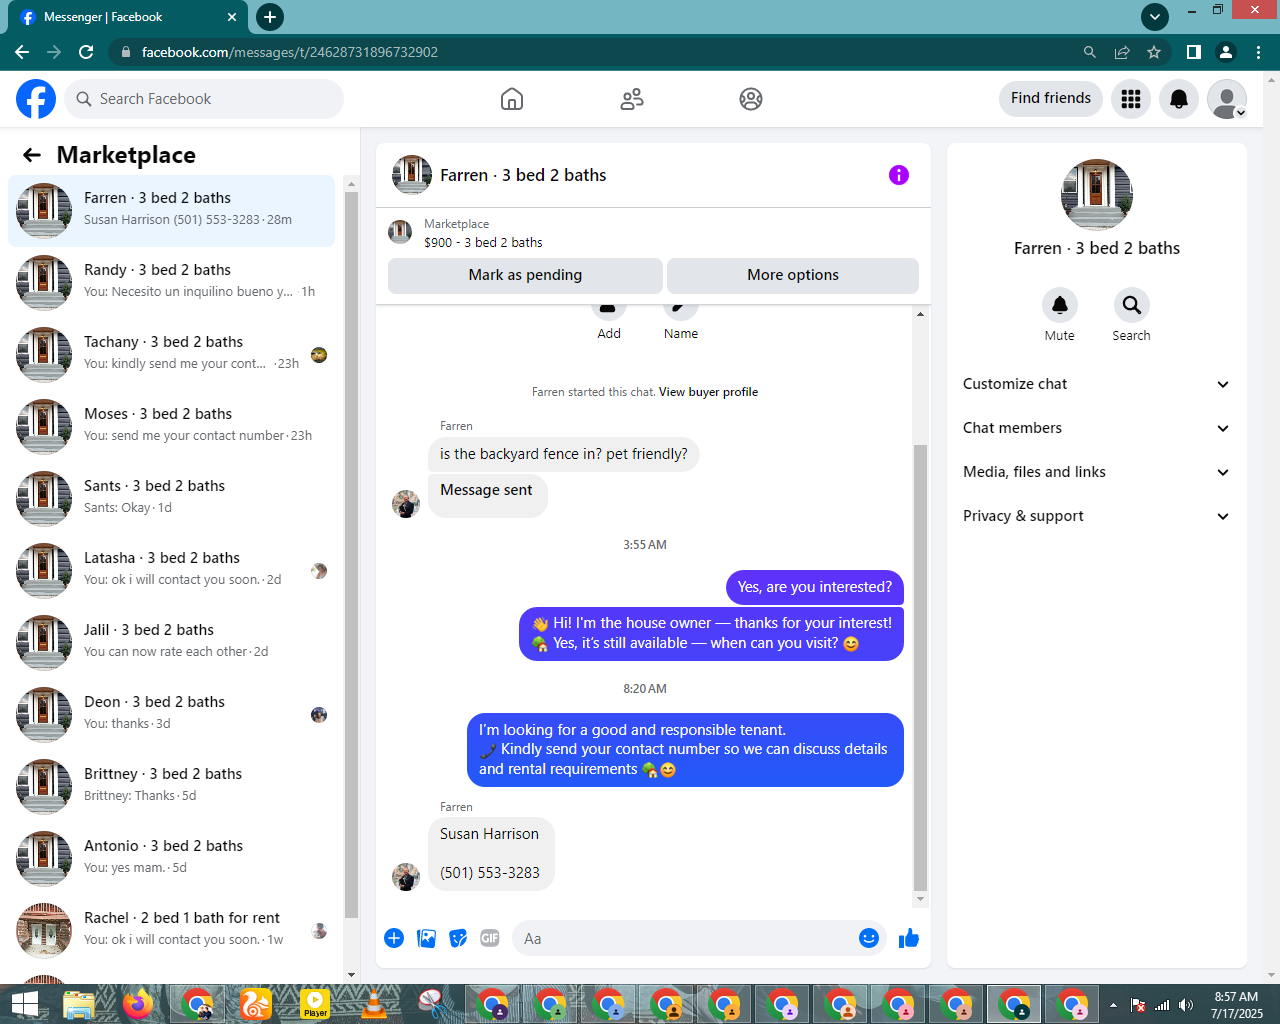Launch Firefox from the taskbar
This screenshot has height=1024, width=1280.
tap(138, 1004)
